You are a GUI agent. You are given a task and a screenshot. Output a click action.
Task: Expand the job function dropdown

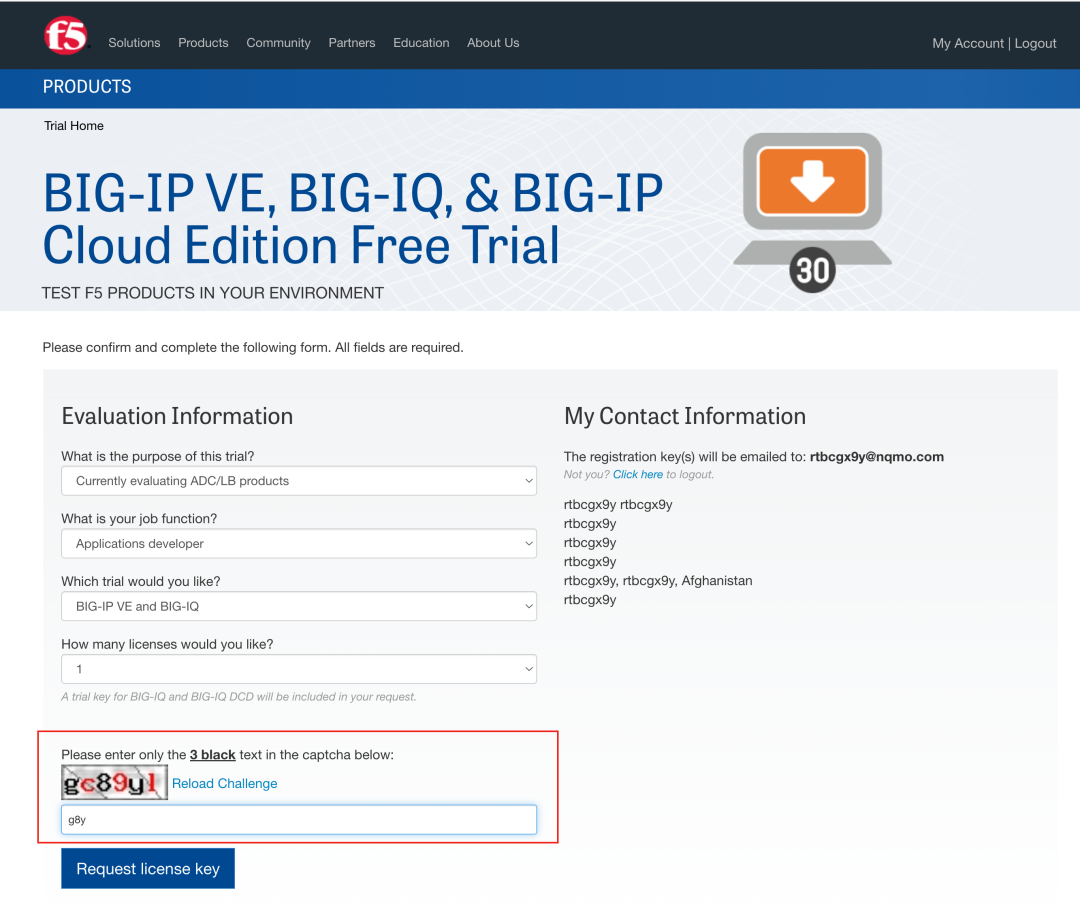point(299,543)
